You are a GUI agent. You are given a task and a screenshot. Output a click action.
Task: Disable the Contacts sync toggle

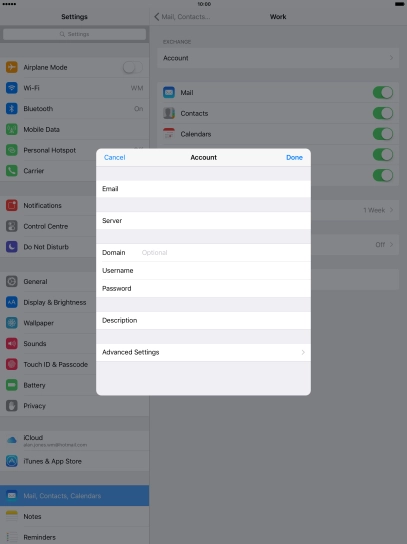coord(383,113)
